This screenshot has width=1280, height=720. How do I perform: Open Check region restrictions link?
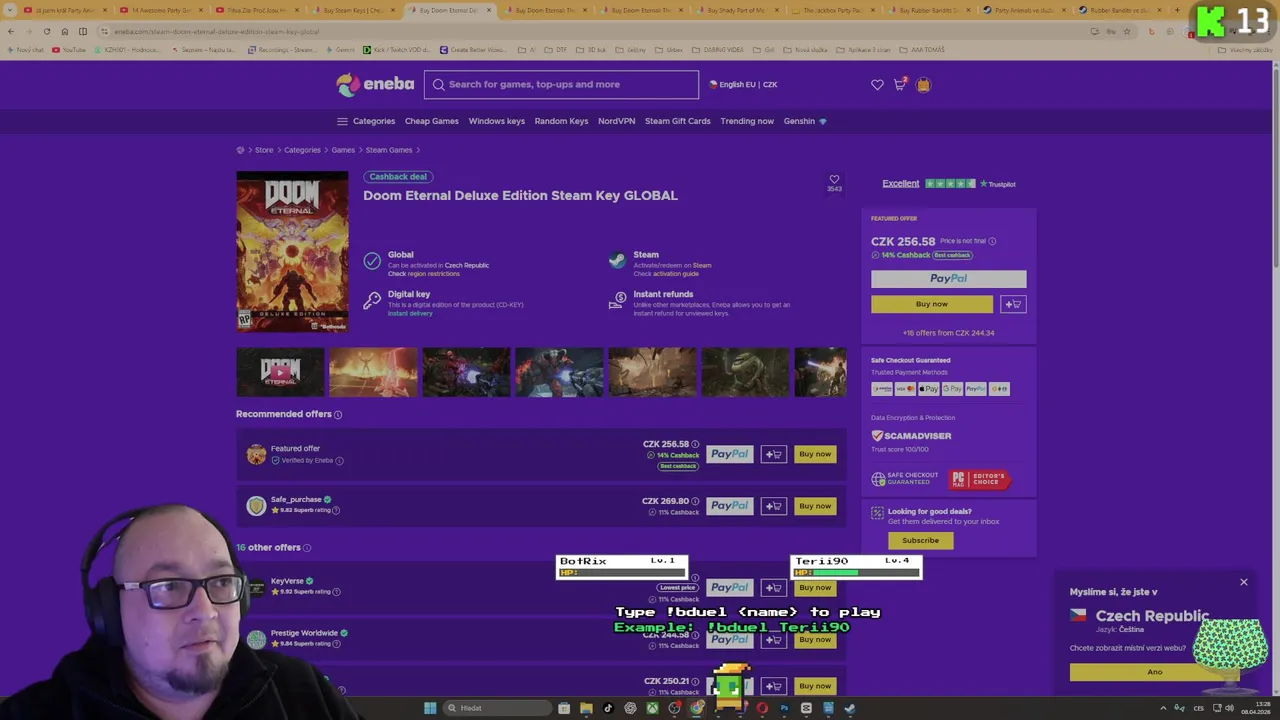pyautogui.click(x=424, y=274)
